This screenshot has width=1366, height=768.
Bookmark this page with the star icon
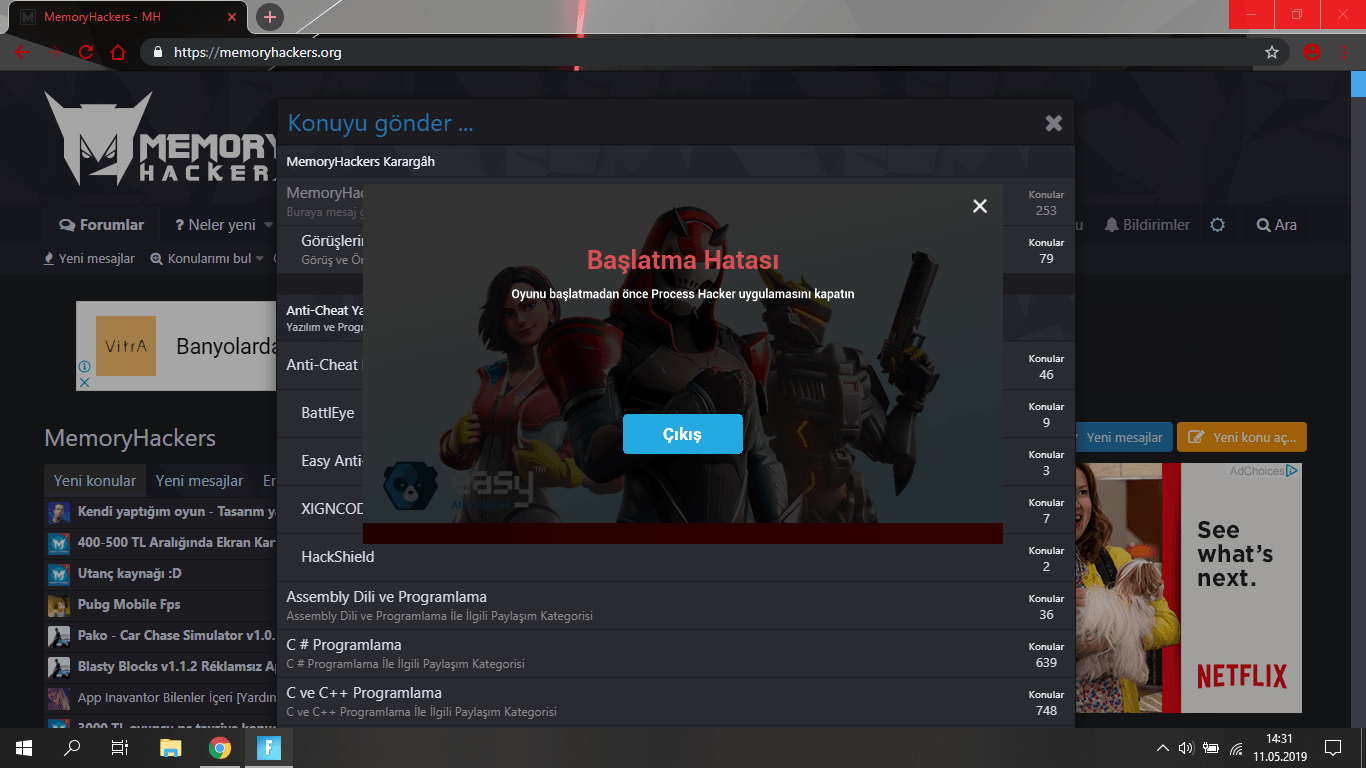click(x=1272, y=52)
